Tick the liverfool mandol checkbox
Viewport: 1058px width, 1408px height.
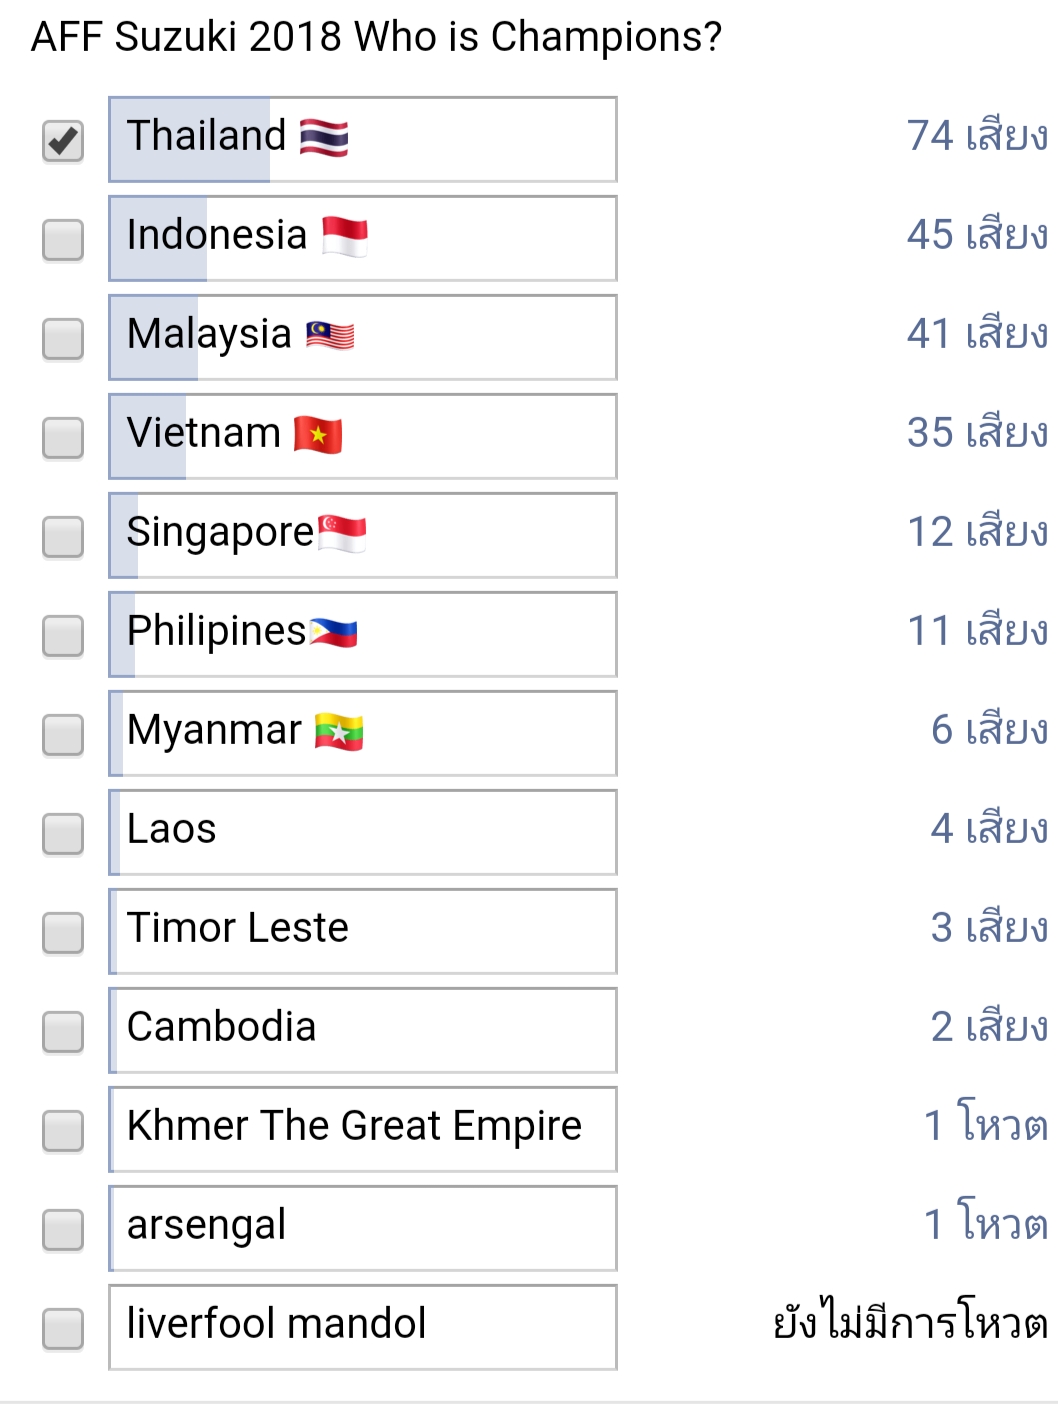[63, 1329]
